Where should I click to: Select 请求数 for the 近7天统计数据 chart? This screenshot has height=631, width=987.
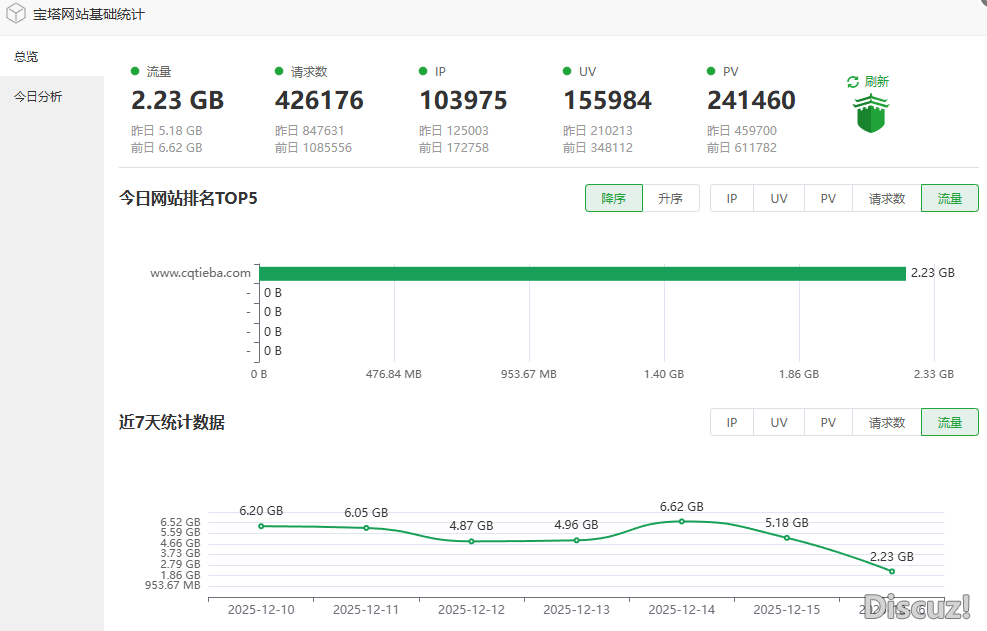(887, 422)
